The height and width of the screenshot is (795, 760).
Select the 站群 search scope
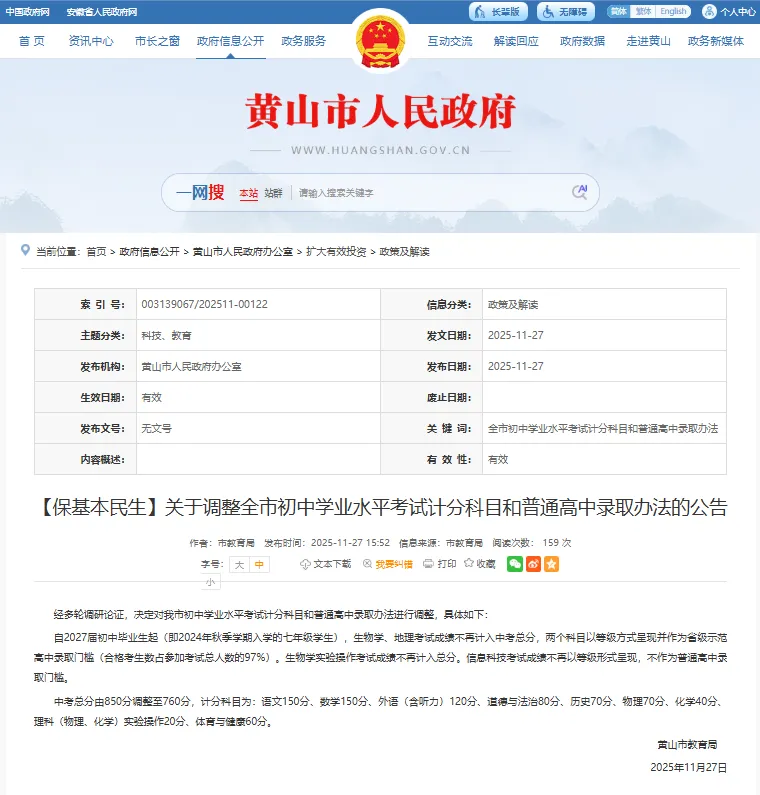tap(273, 193)
